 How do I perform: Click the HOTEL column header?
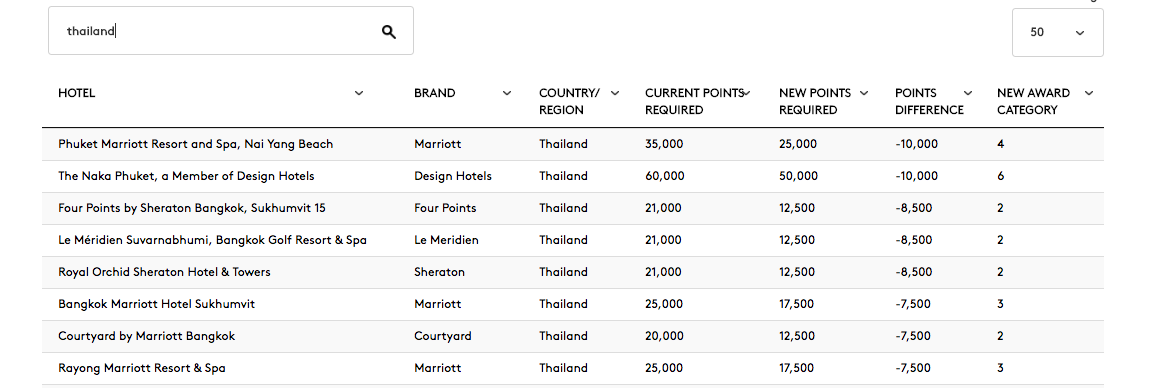pos(76,93)
